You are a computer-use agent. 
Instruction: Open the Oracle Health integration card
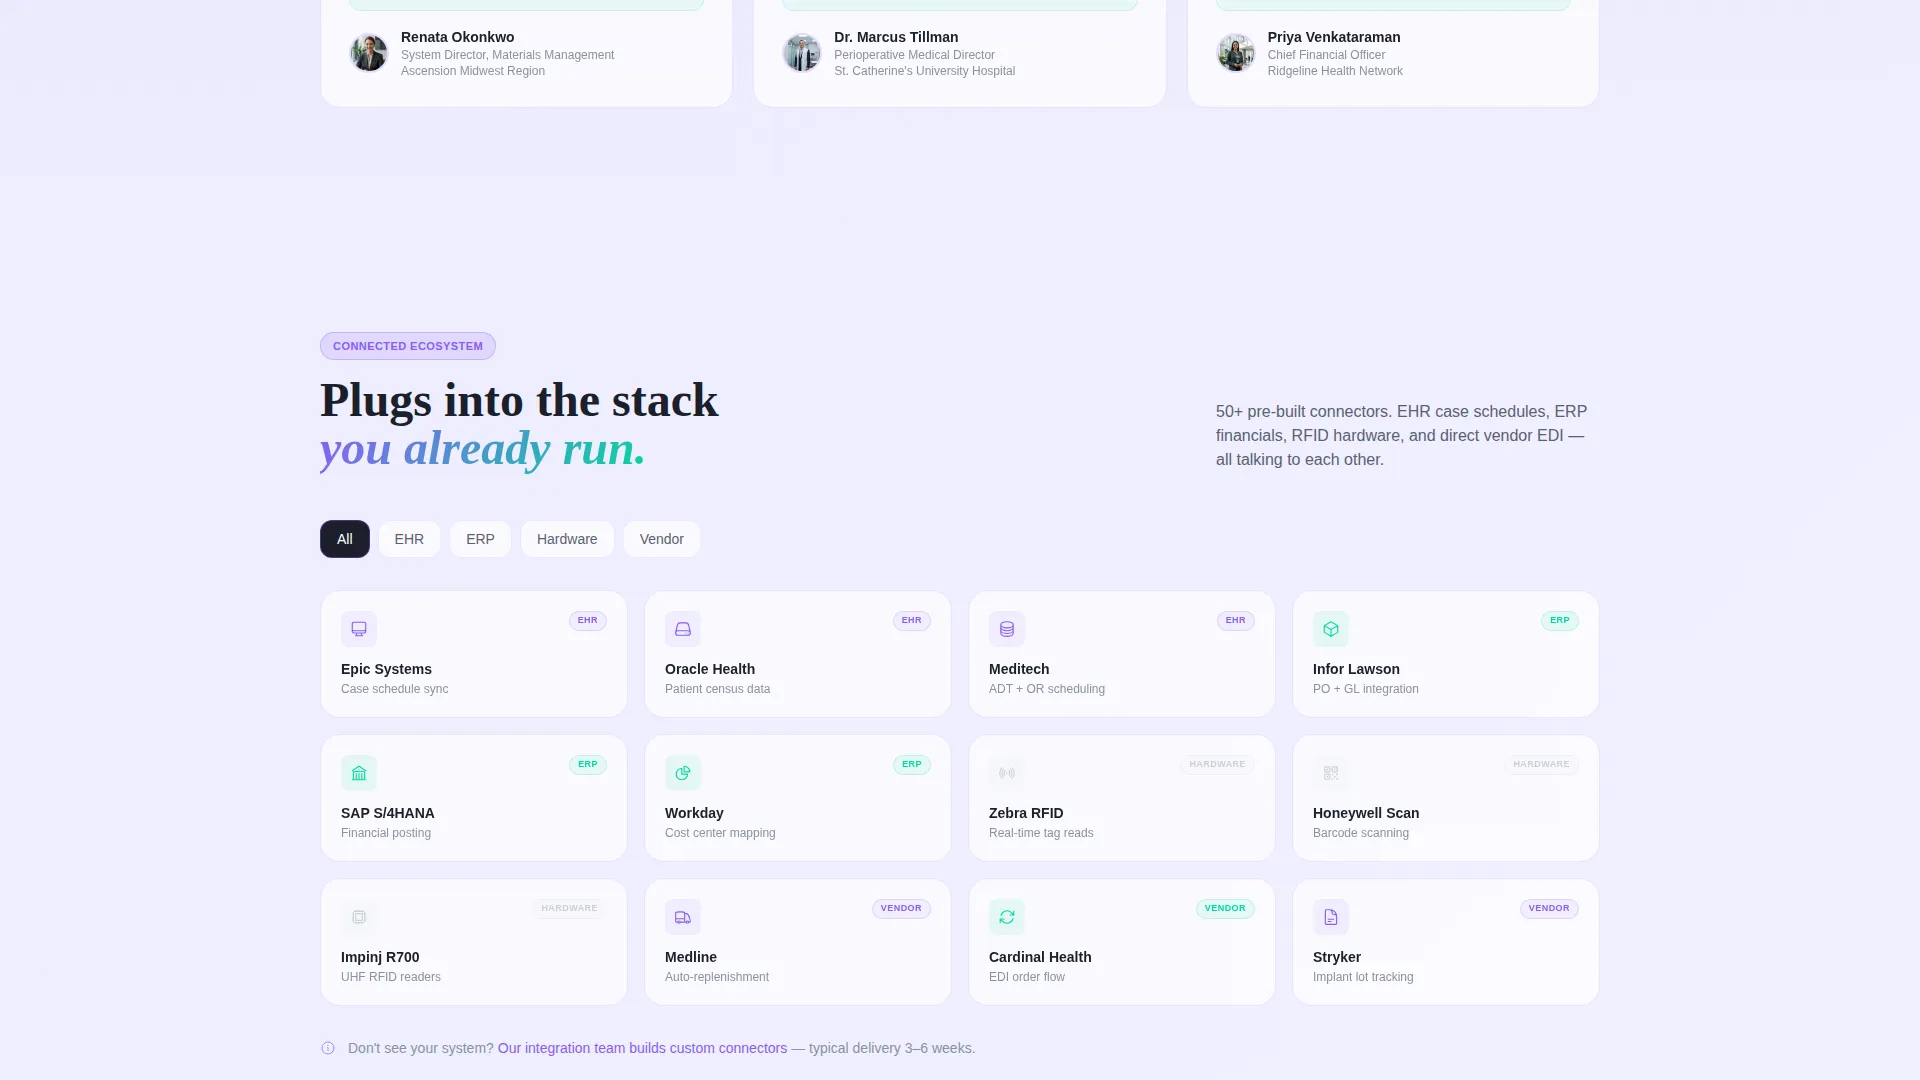pyautogui.click(x=798, y=654)
